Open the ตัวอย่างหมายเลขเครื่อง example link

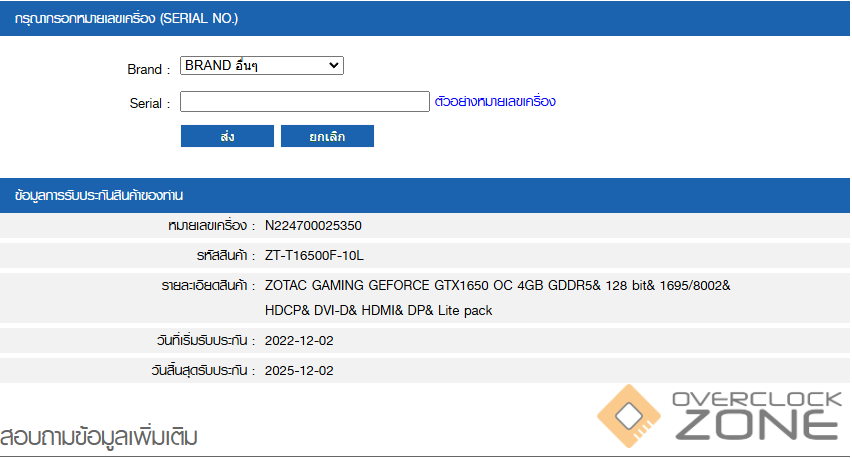click(x=495, y=102)
